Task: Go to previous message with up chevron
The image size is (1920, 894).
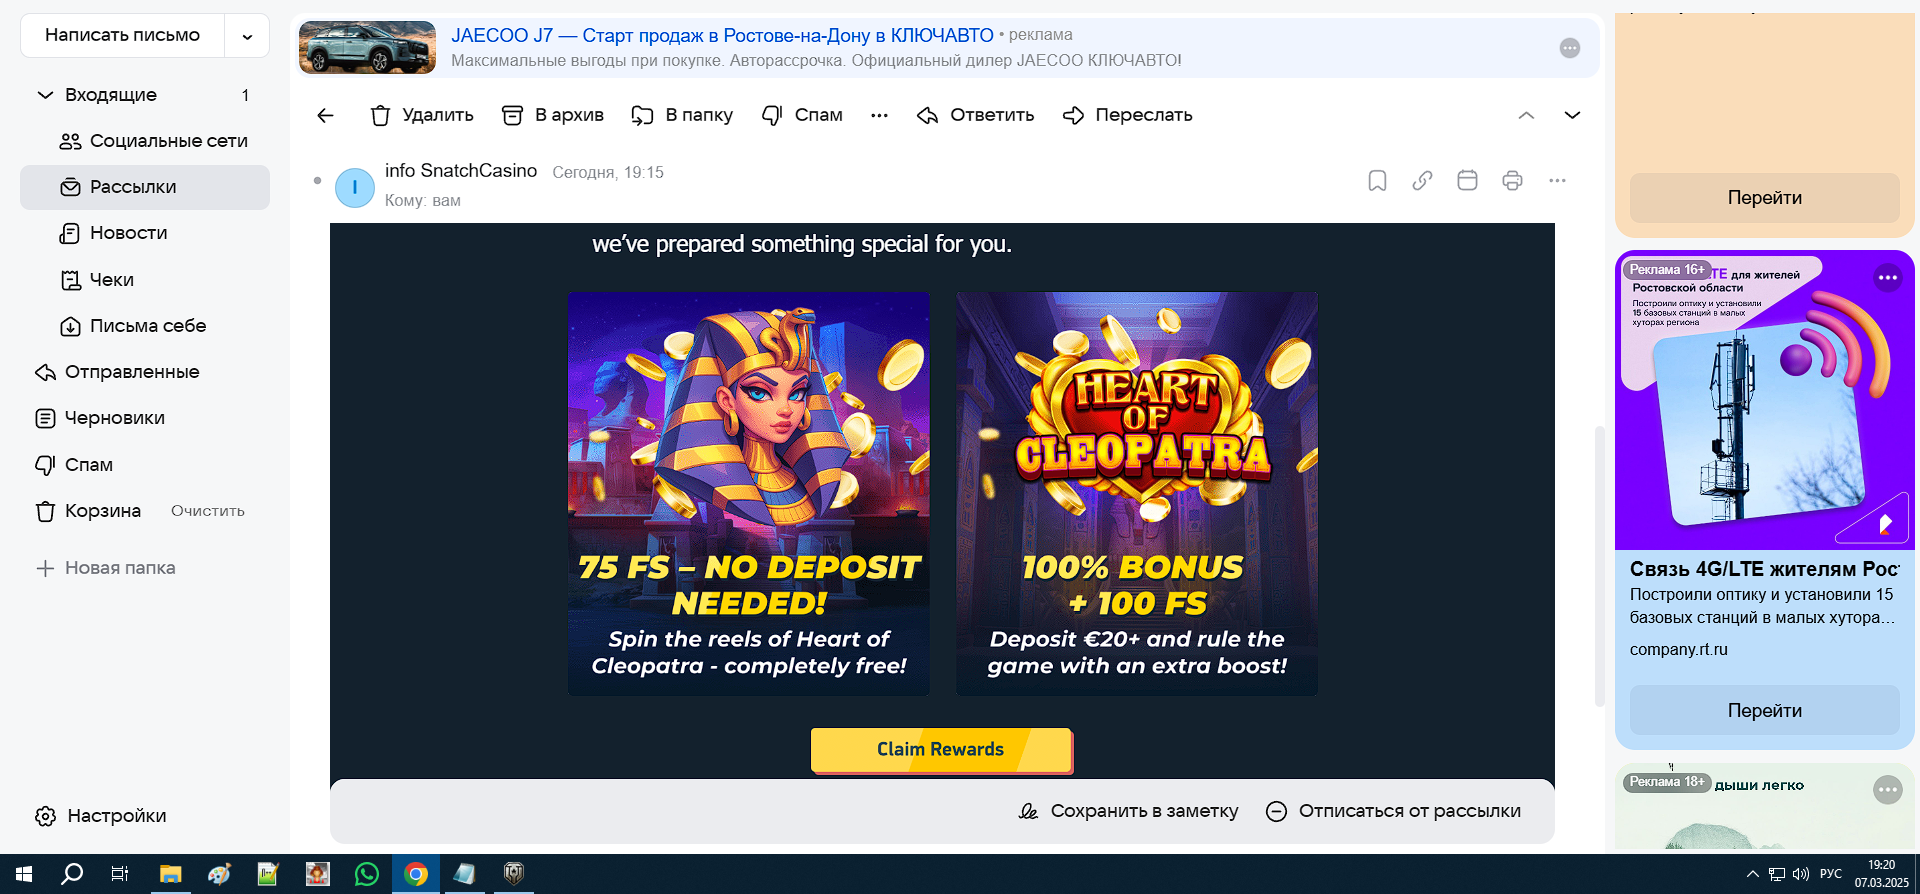Action: pos(1526,115)
